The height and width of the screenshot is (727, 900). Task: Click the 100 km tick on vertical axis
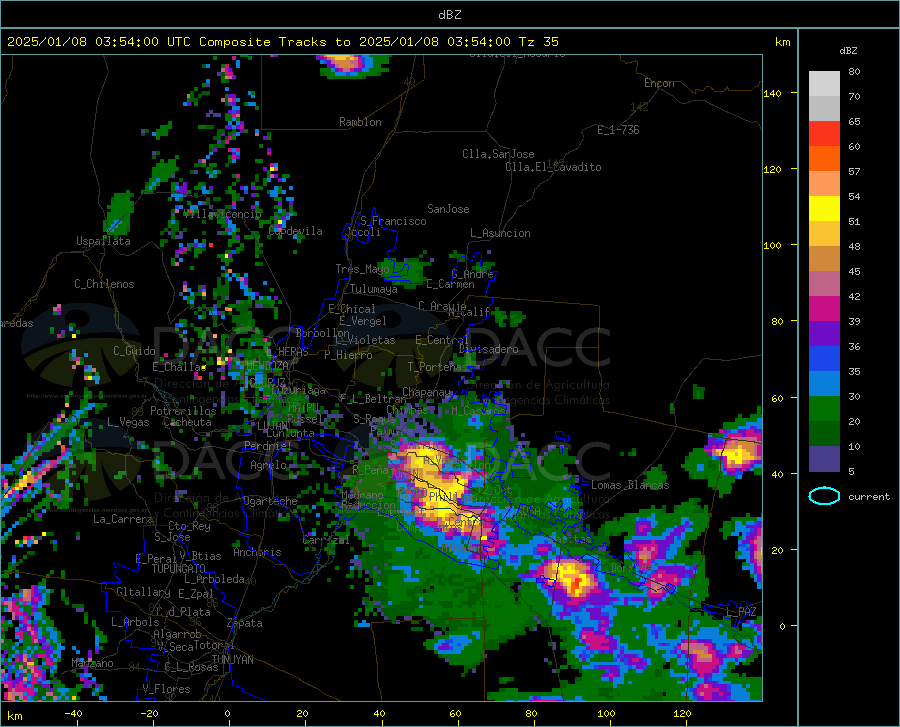point(773,245)
